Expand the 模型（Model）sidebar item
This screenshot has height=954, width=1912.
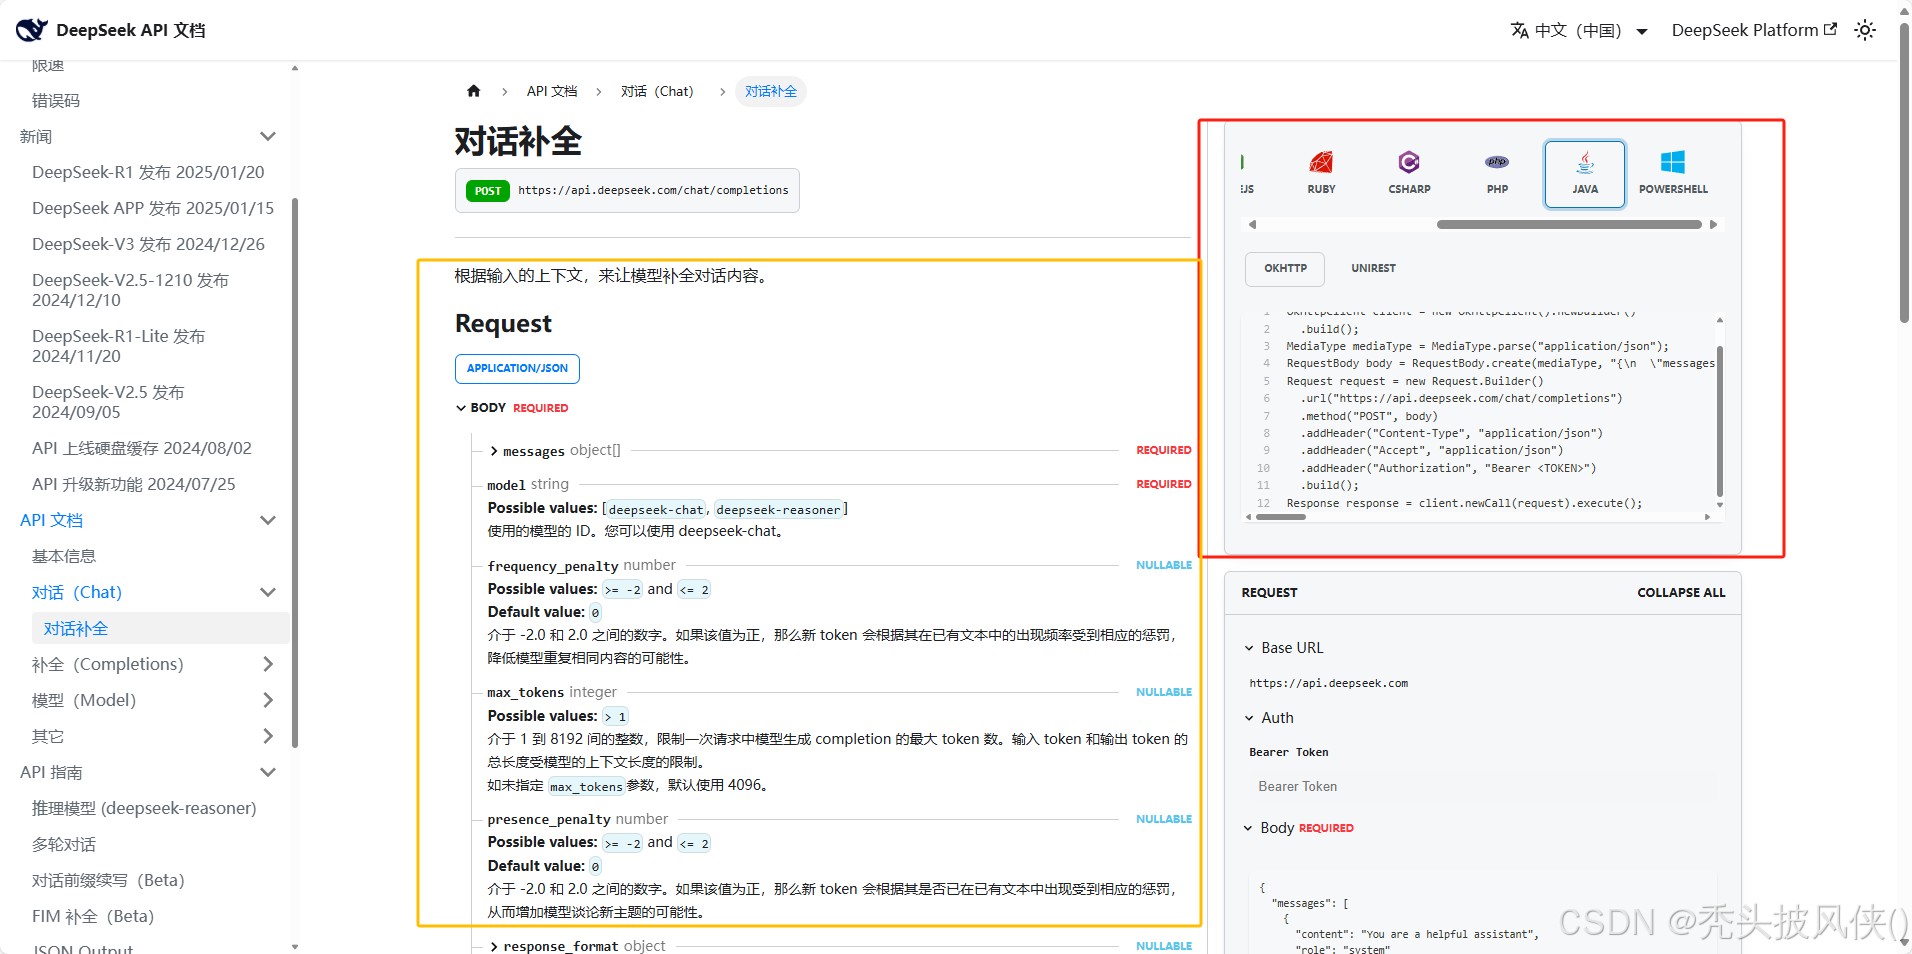[x=267, y=700]
